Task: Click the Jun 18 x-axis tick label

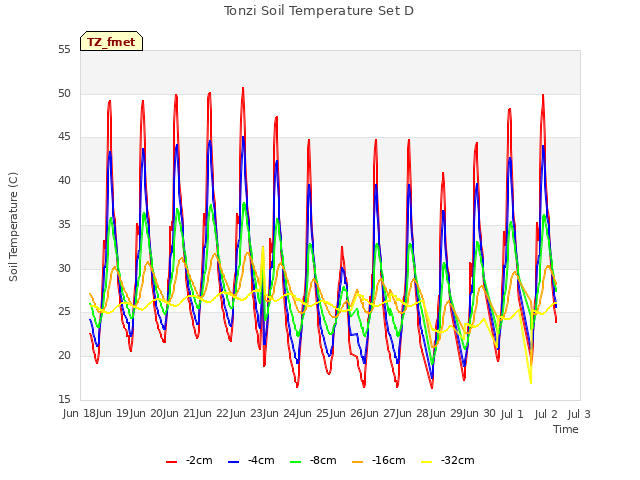Action: pyautogui.click(x=80, y=414)
